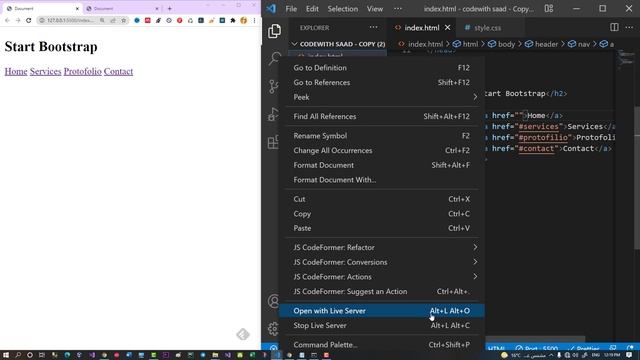
Task: Choose Cut from the context menu
Action: (382, 199)
